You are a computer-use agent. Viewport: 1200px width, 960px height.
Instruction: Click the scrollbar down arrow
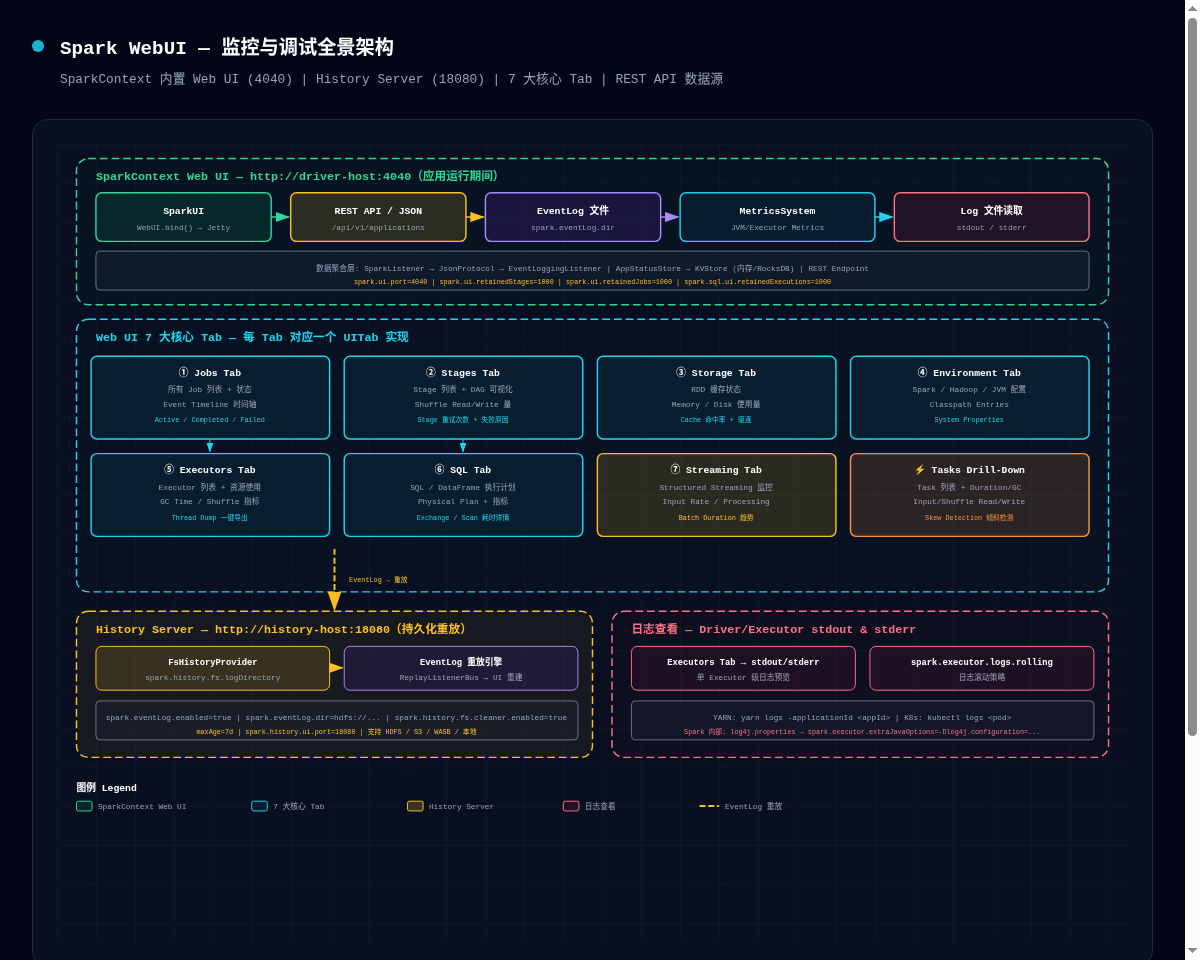click(1192, 951)
